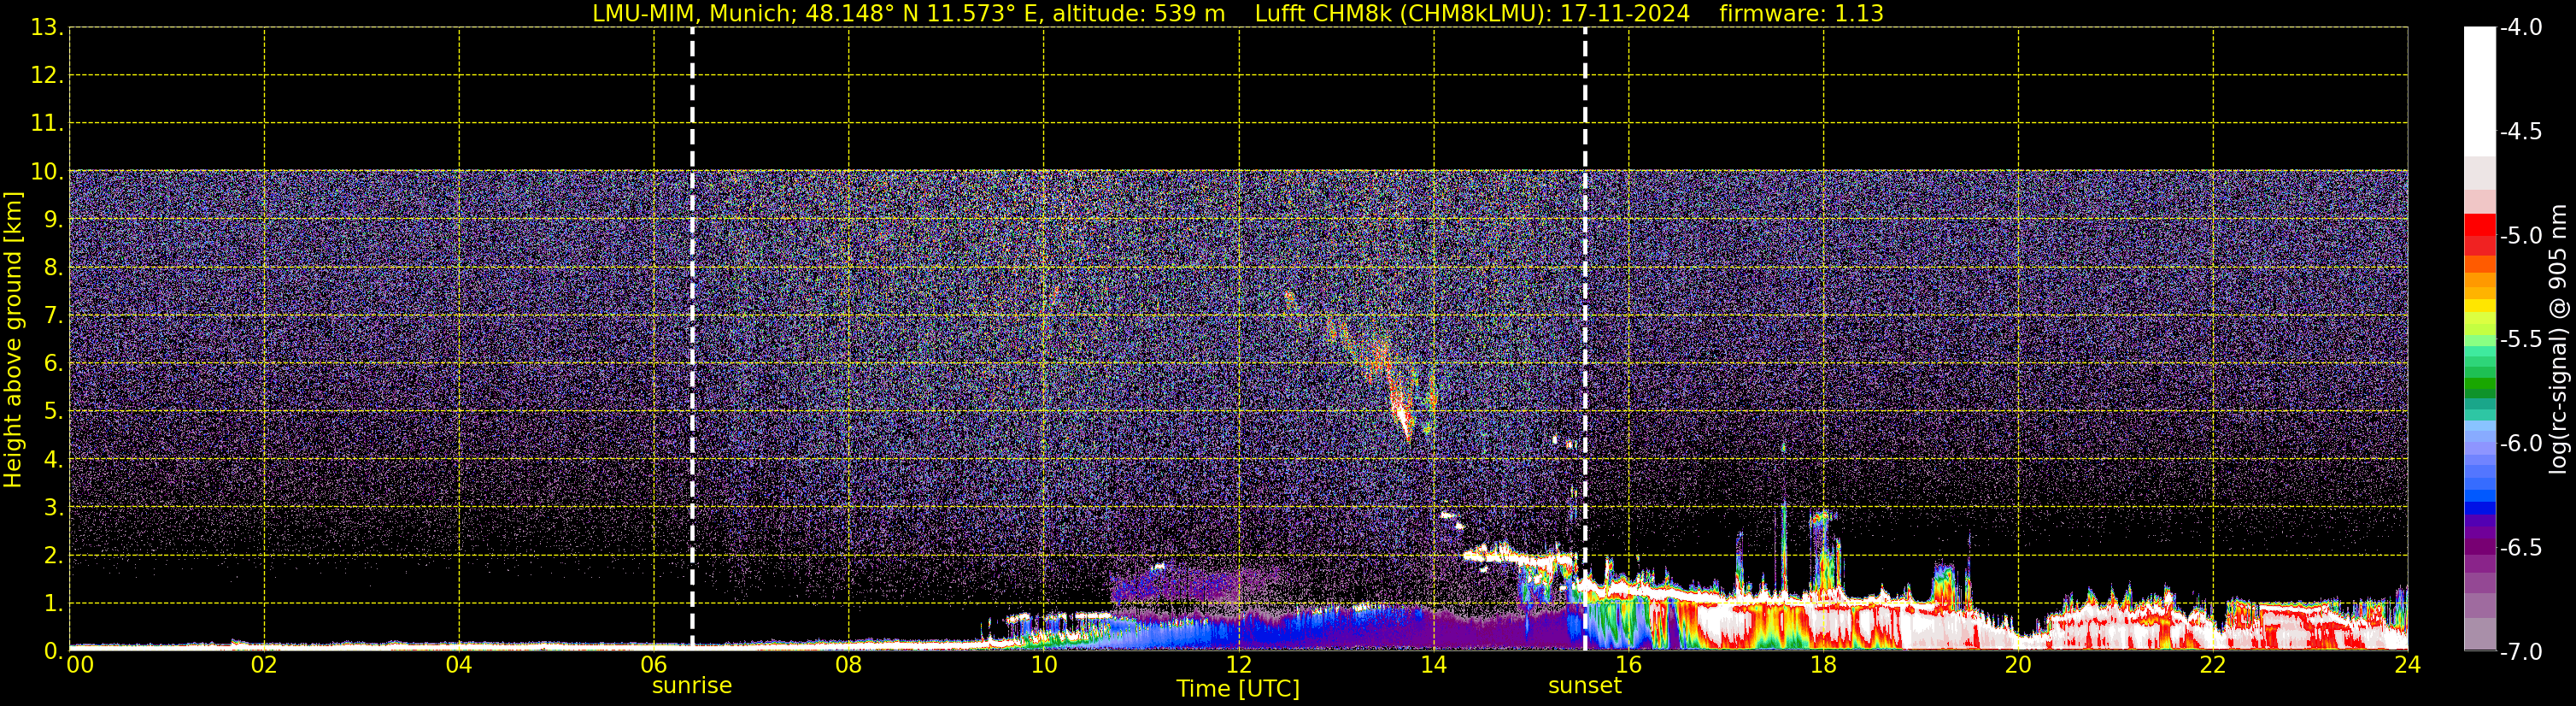Click the height axis tick label 0.
This screenshot has height=706, width=2576.
coord(53,651)
